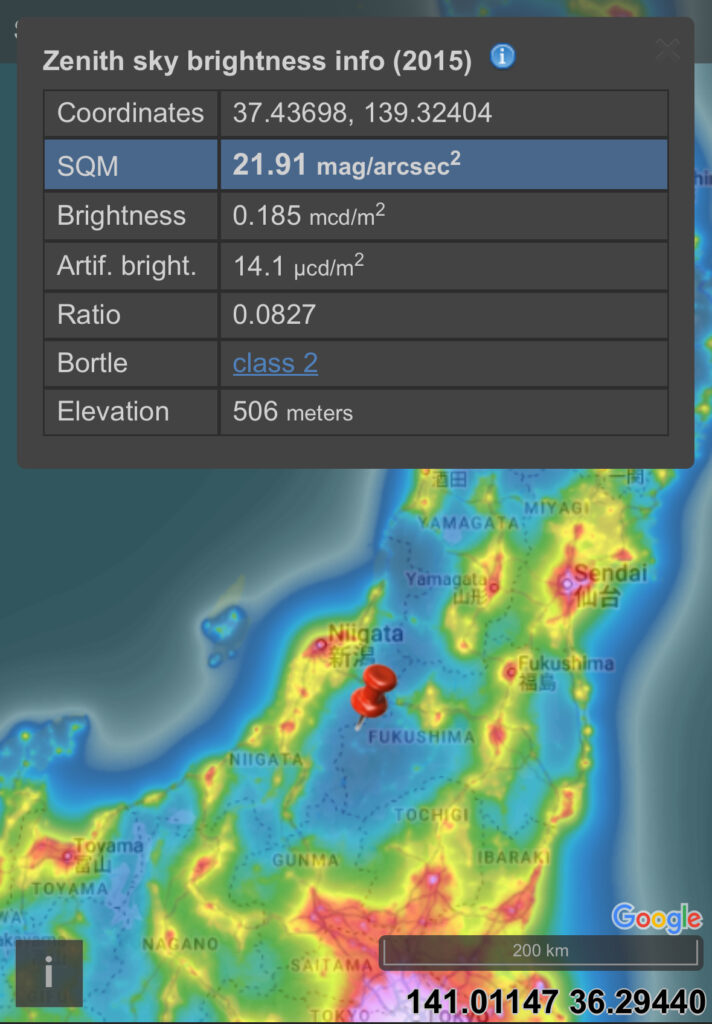This screenshot has height=1024, width=712.
Task: Click the Google logo on the map
Action: pos(656,918)
